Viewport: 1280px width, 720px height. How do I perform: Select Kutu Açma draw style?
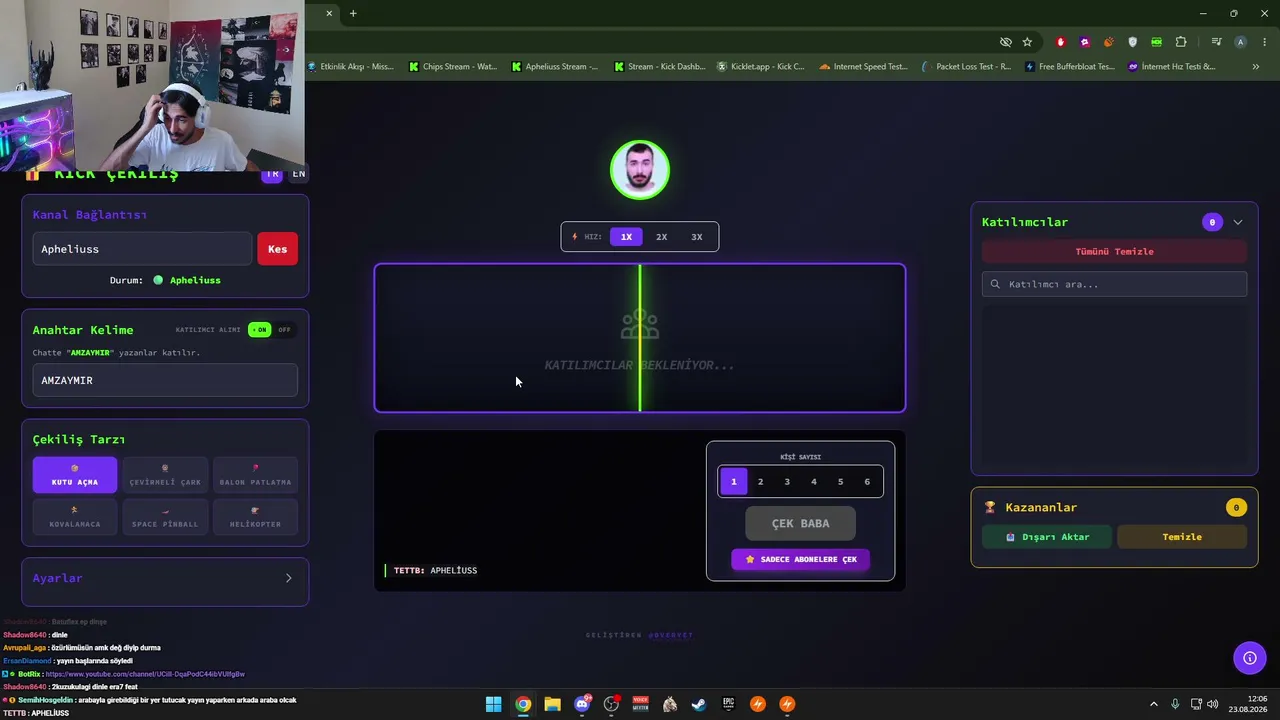pos(75,475)
